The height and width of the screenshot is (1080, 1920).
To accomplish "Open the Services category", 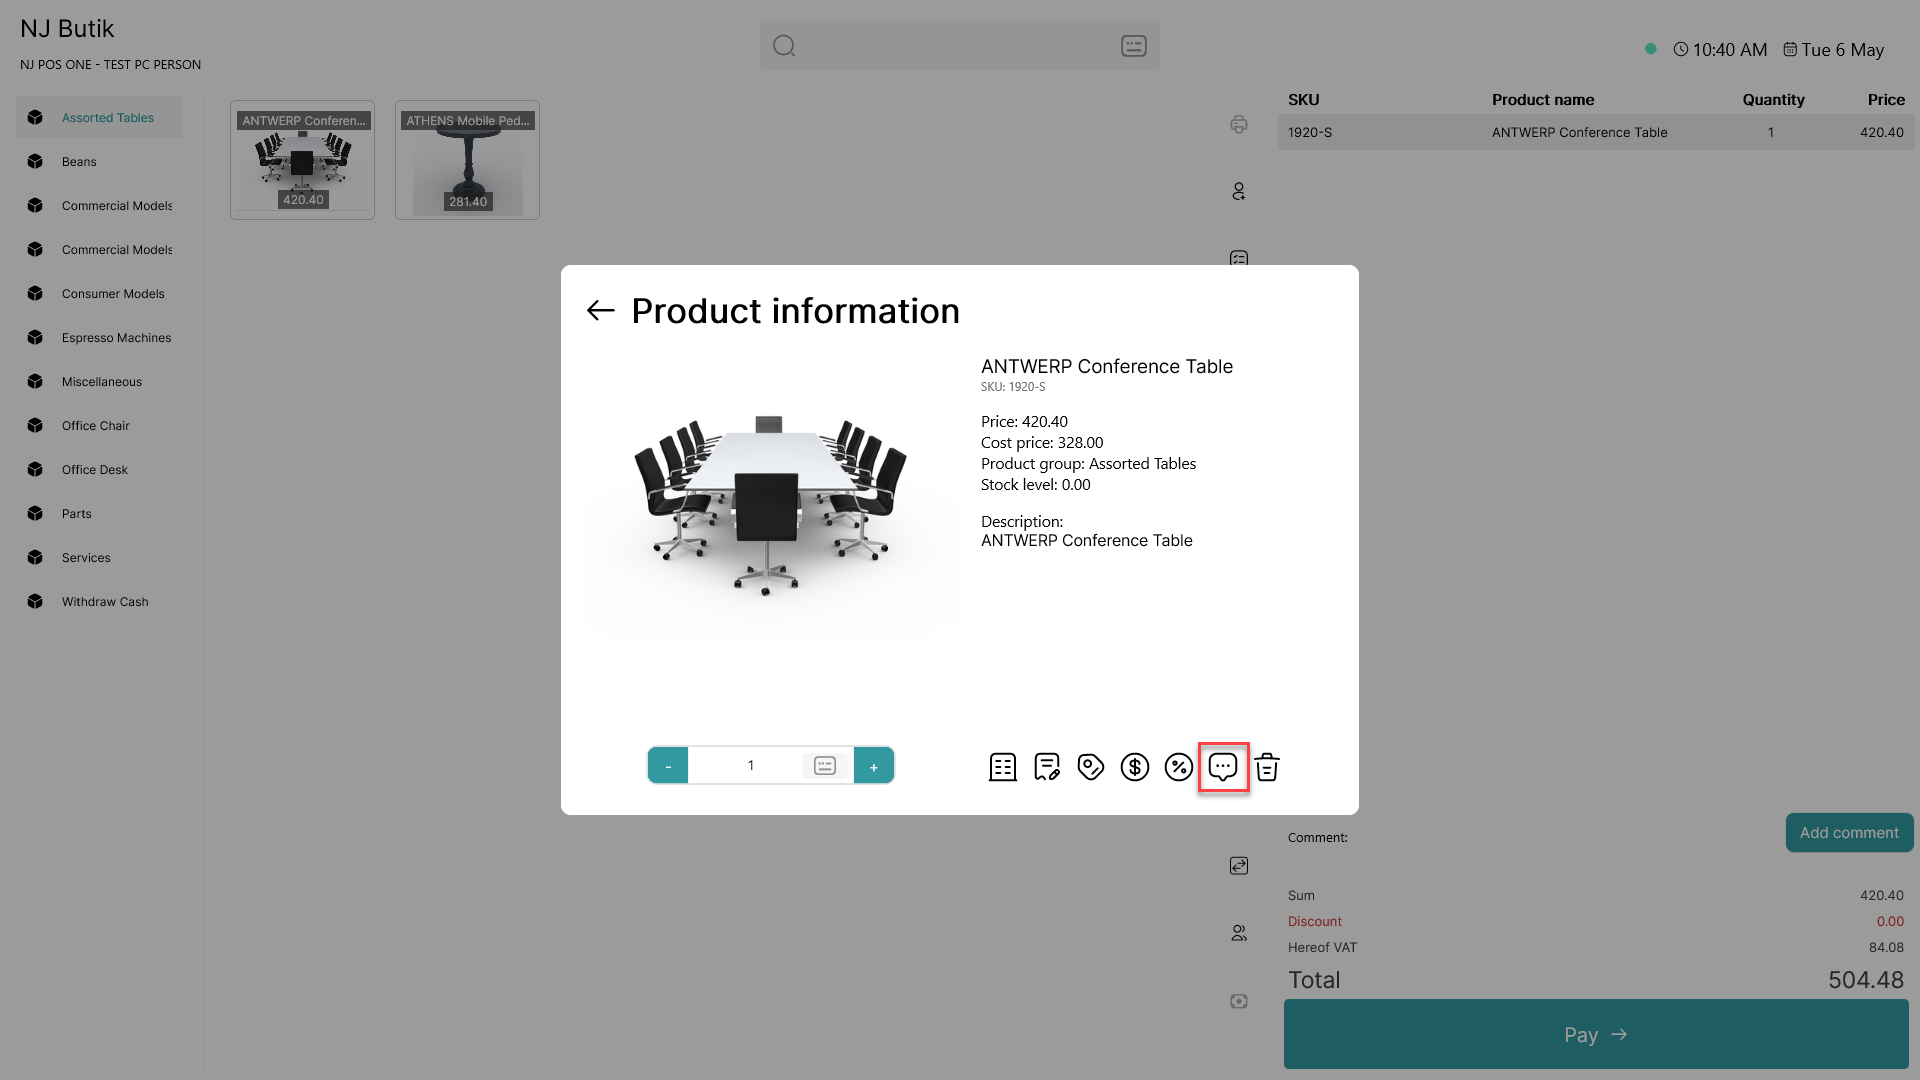I will [100, 558].
